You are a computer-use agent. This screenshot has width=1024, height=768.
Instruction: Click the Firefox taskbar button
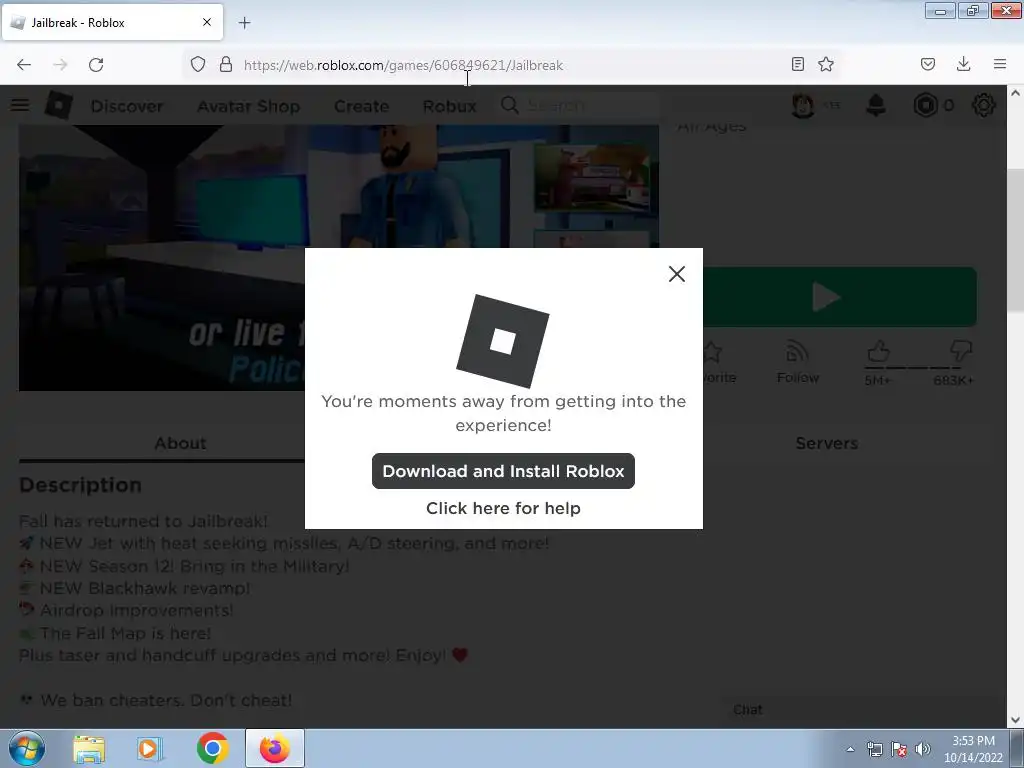click(275, 748)
